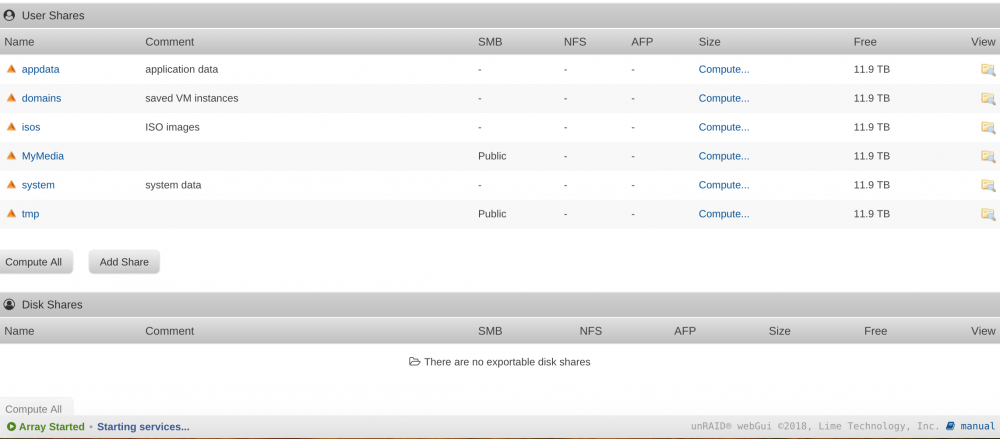Click the Lime Technology copyright text

click(816, 426)
